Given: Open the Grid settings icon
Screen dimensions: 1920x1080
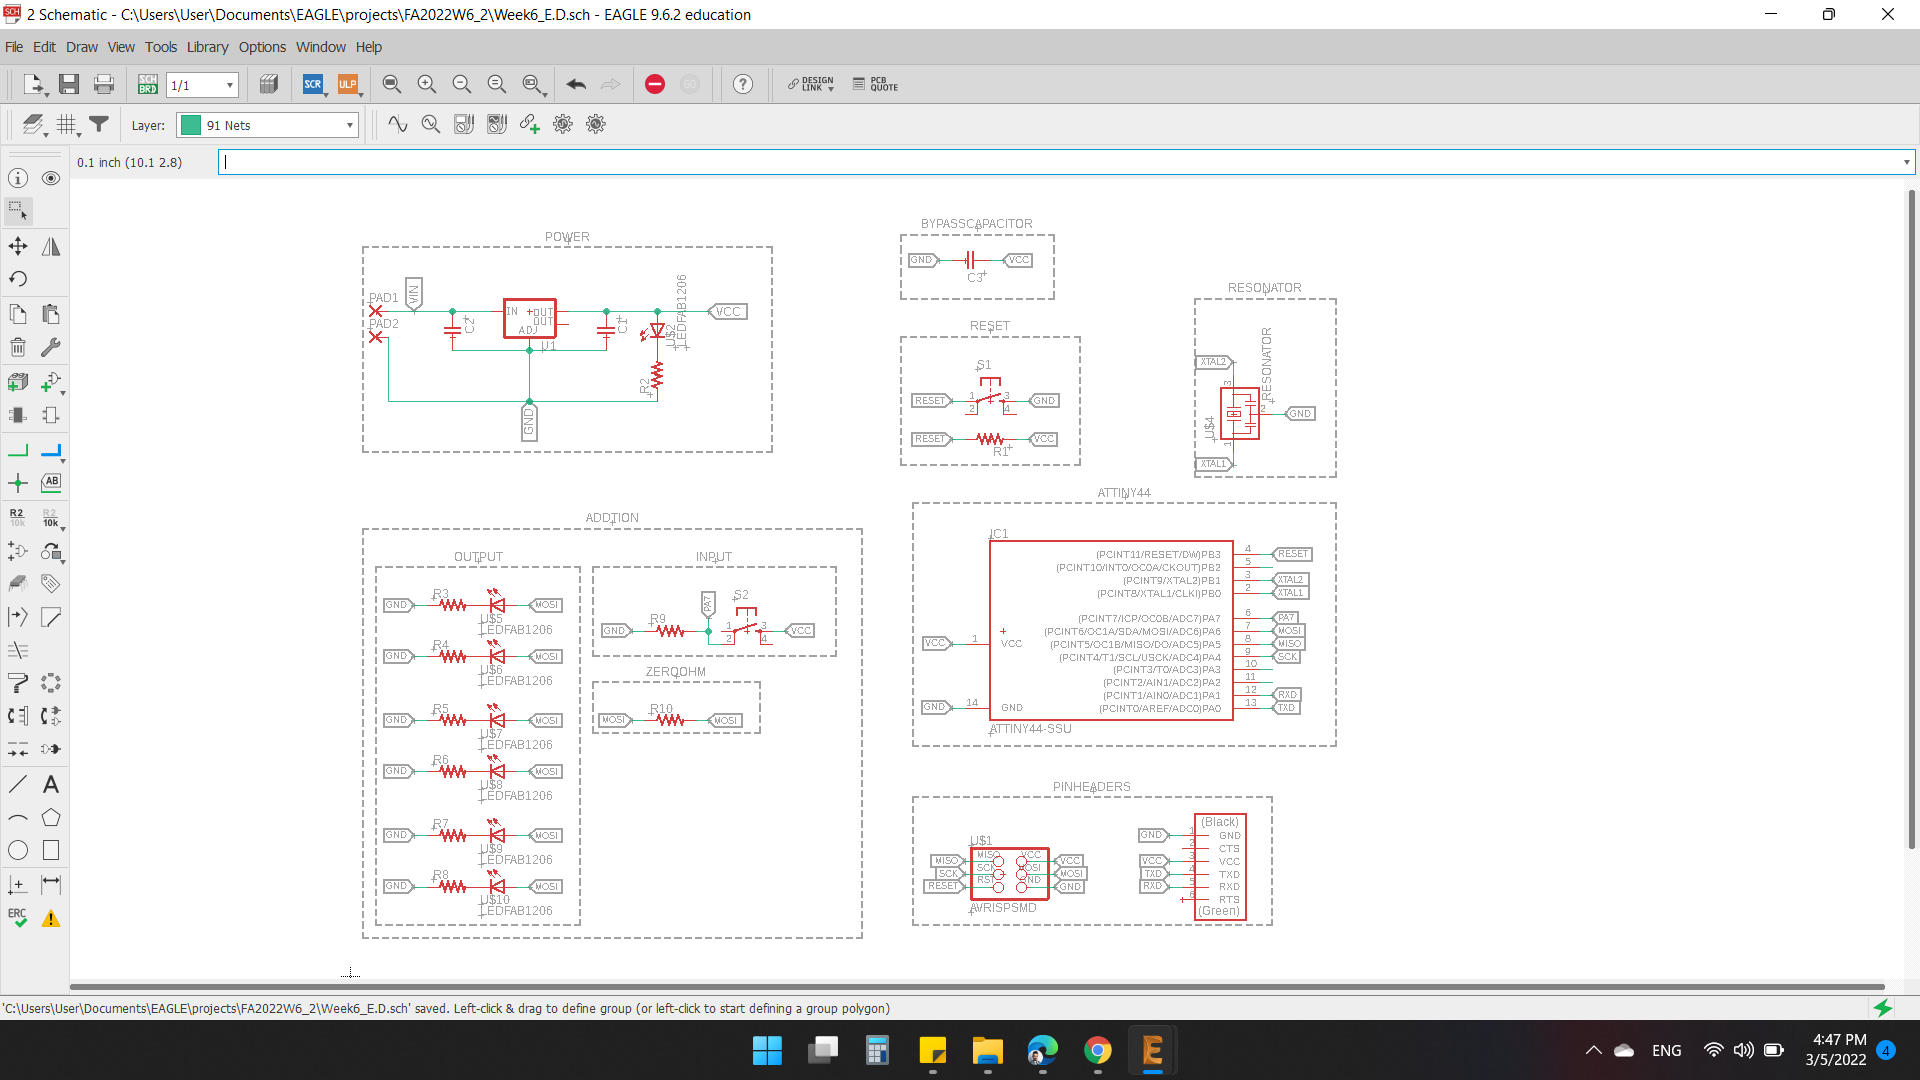Looking at the screenshot, I should (x=67, y=125).
